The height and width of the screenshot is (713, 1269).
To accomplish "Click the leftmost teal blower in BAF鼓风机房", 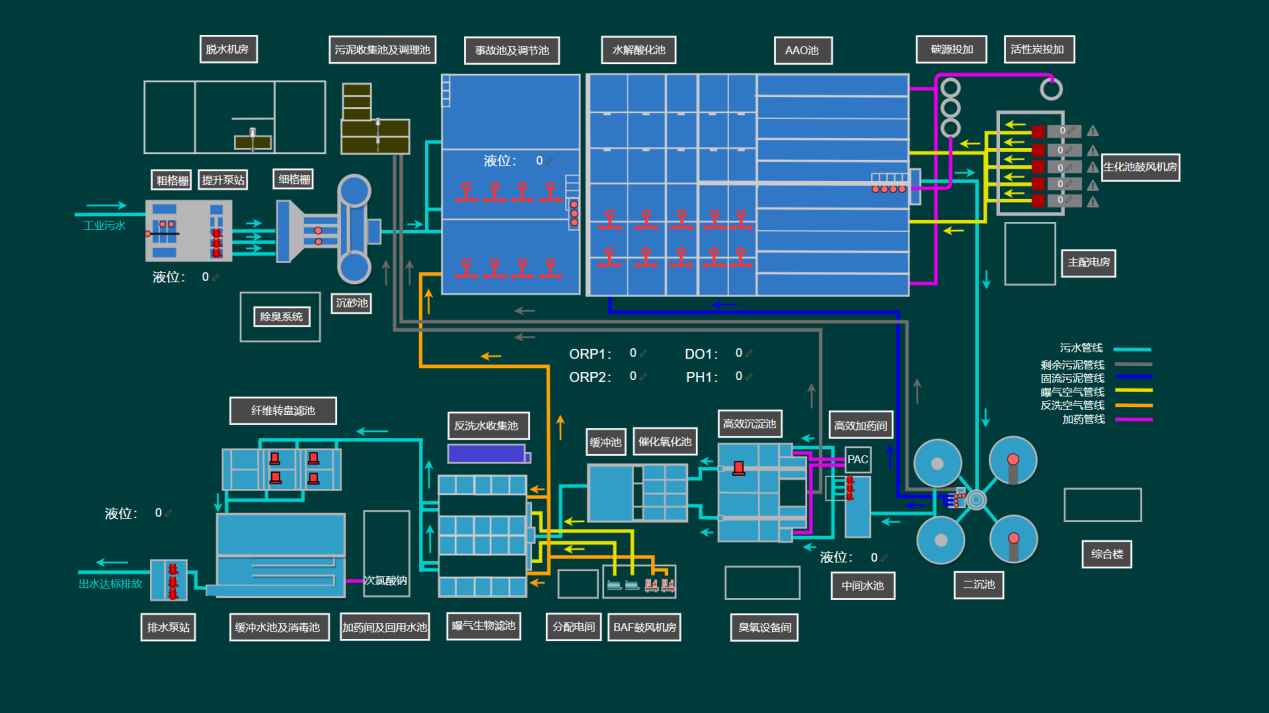I will click(614, 585).
